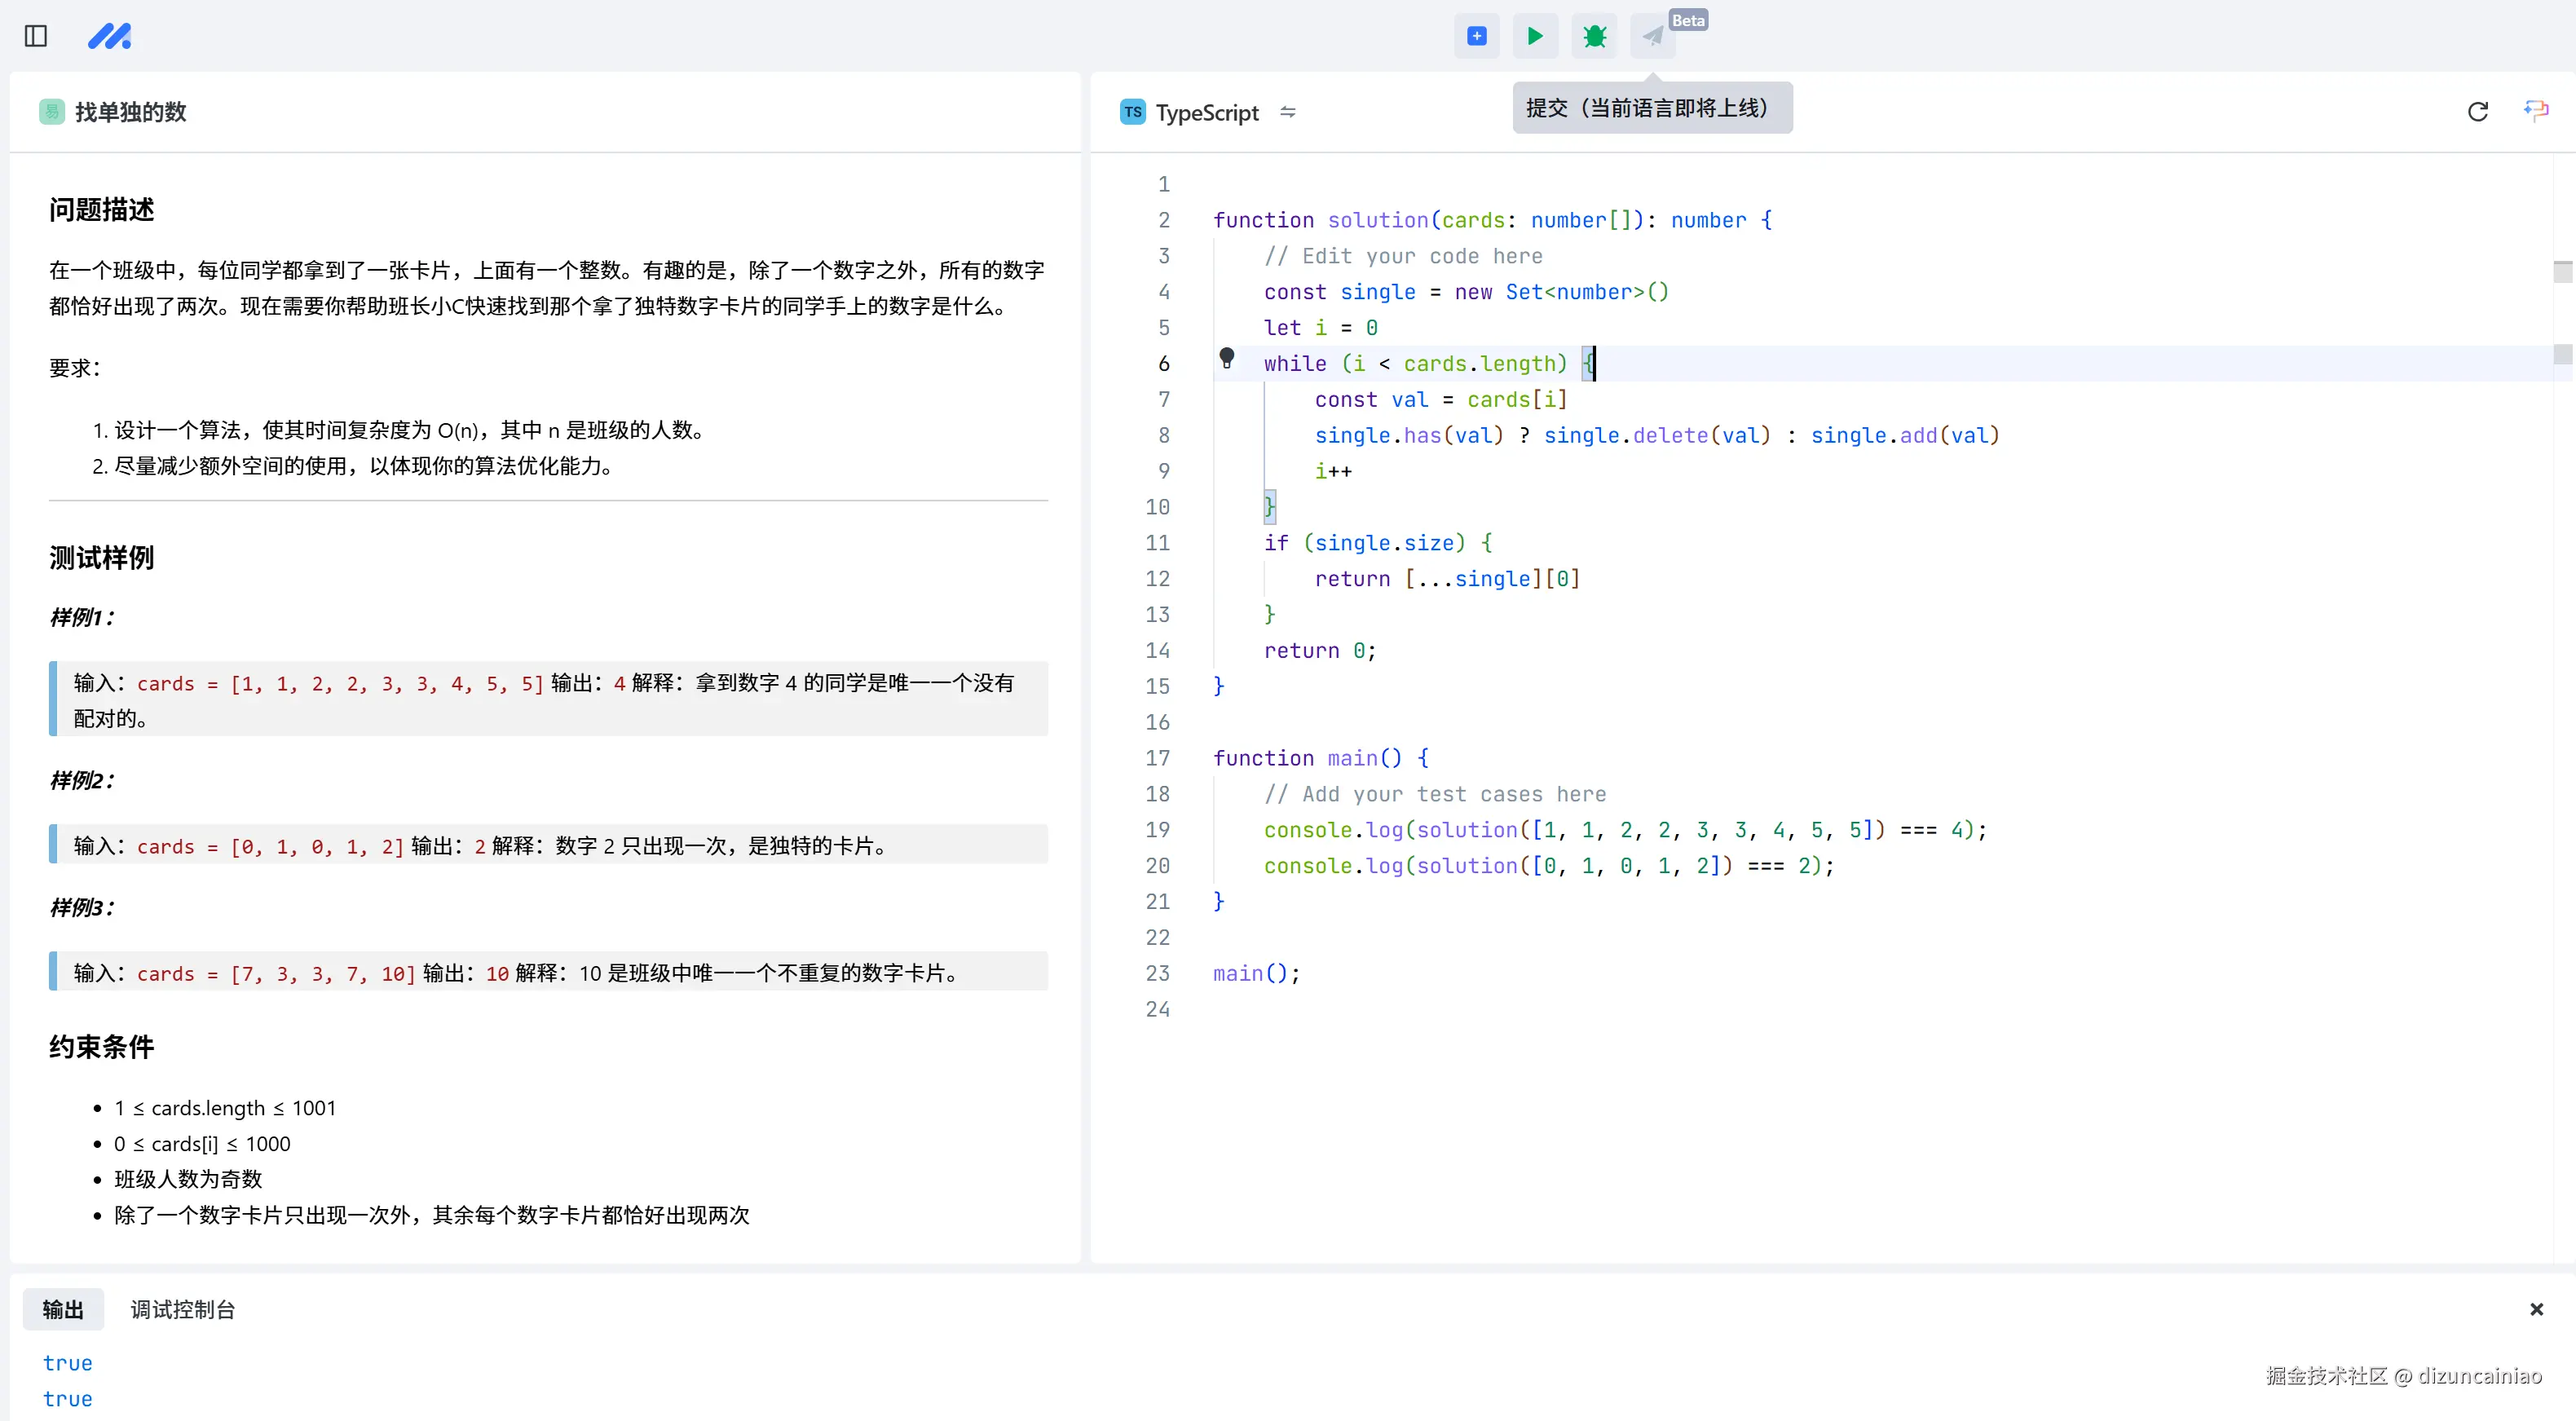Image resolution: width=2576 pixels, height=1421 pixels.
Task: Click the Beta label badge
Action: pos(1688,20)
